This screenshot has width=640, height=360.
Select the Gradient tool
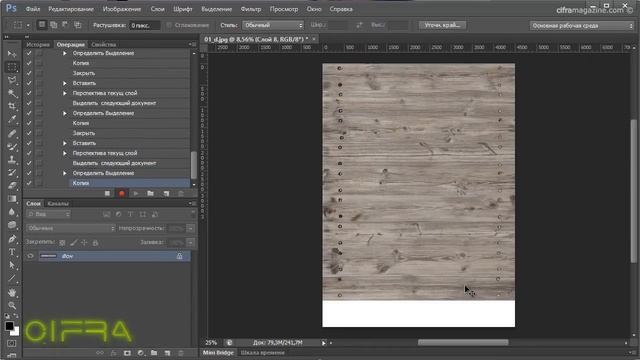(12, 199)
